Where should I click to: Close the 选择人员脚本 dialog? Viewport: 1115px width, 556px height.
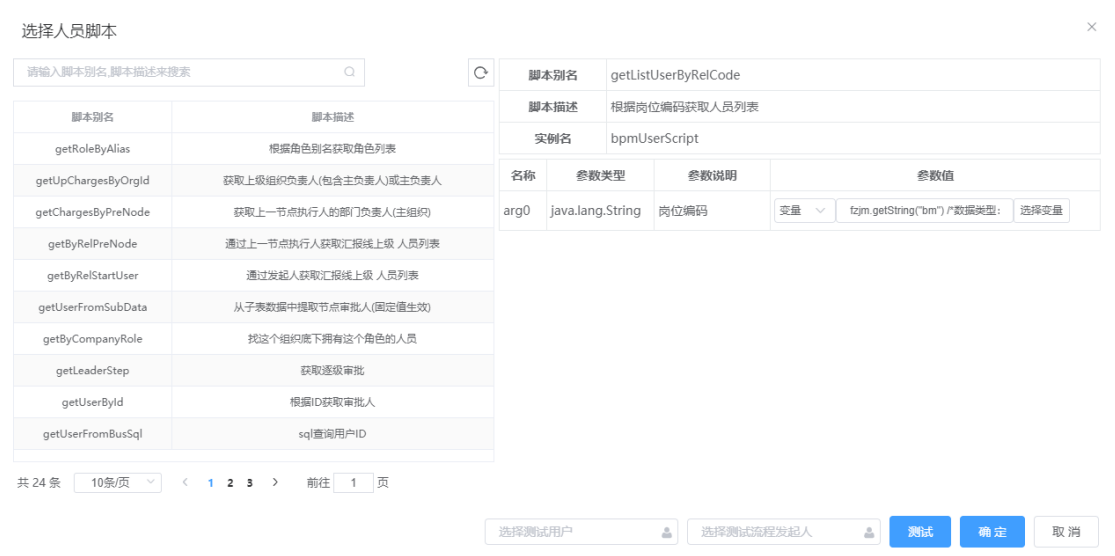click(1092, 27)
